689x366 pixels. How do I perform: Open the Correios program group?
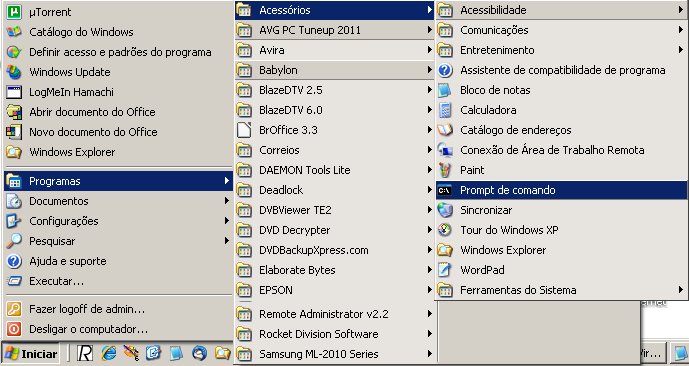click(x=335, y=150)
